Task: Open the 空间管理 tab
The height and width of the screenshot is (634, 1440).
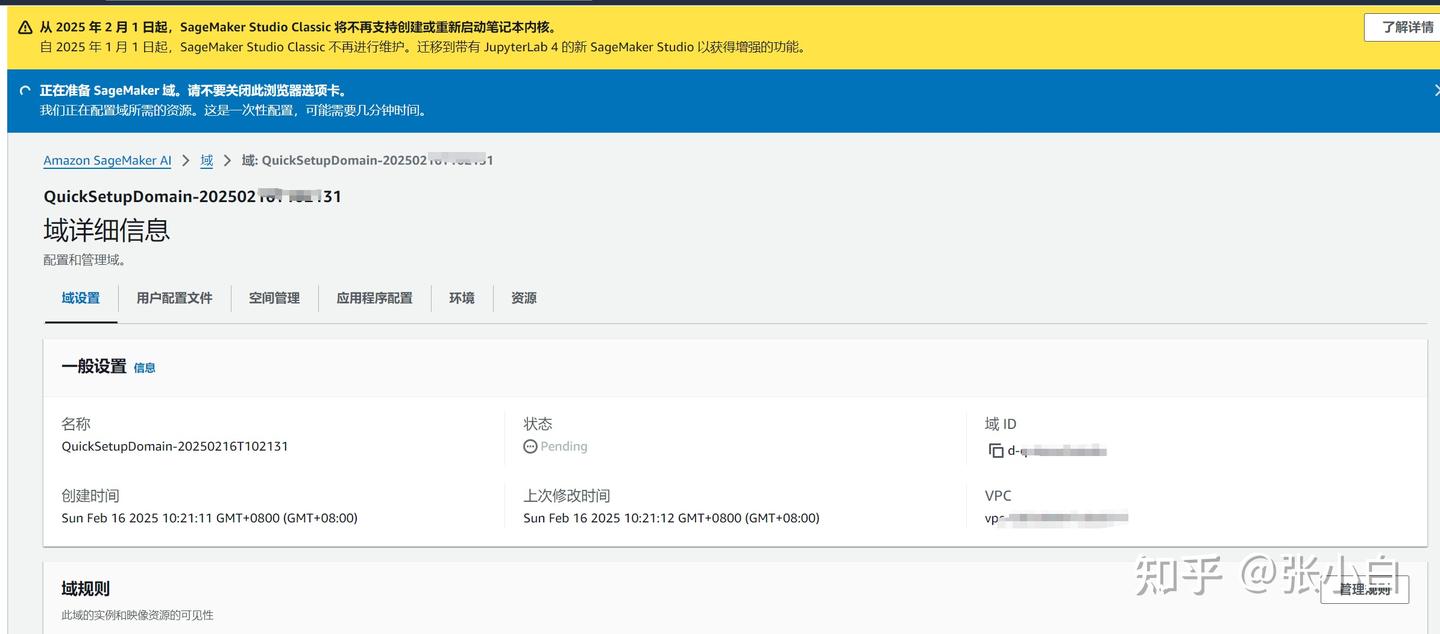Action: (x=275, y=298)
